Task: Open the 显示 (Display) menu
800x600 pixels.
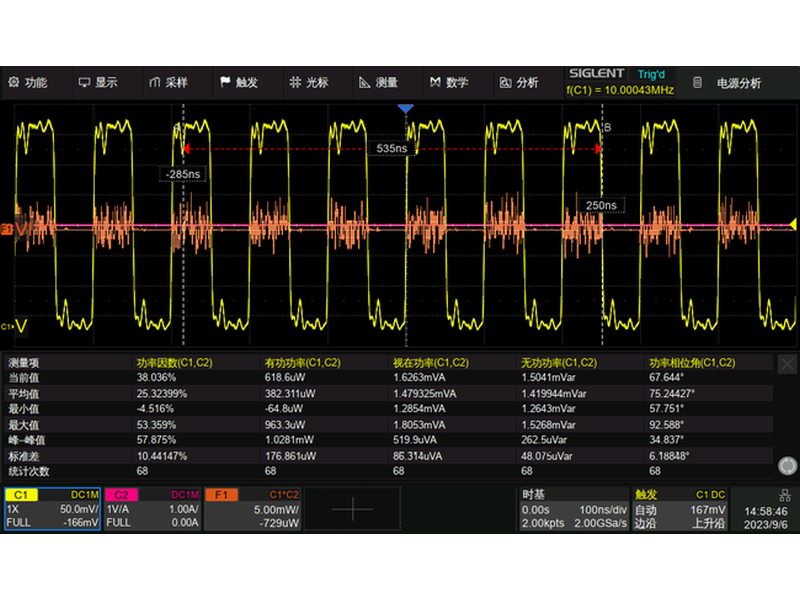Action: click(x=98, y=82)
